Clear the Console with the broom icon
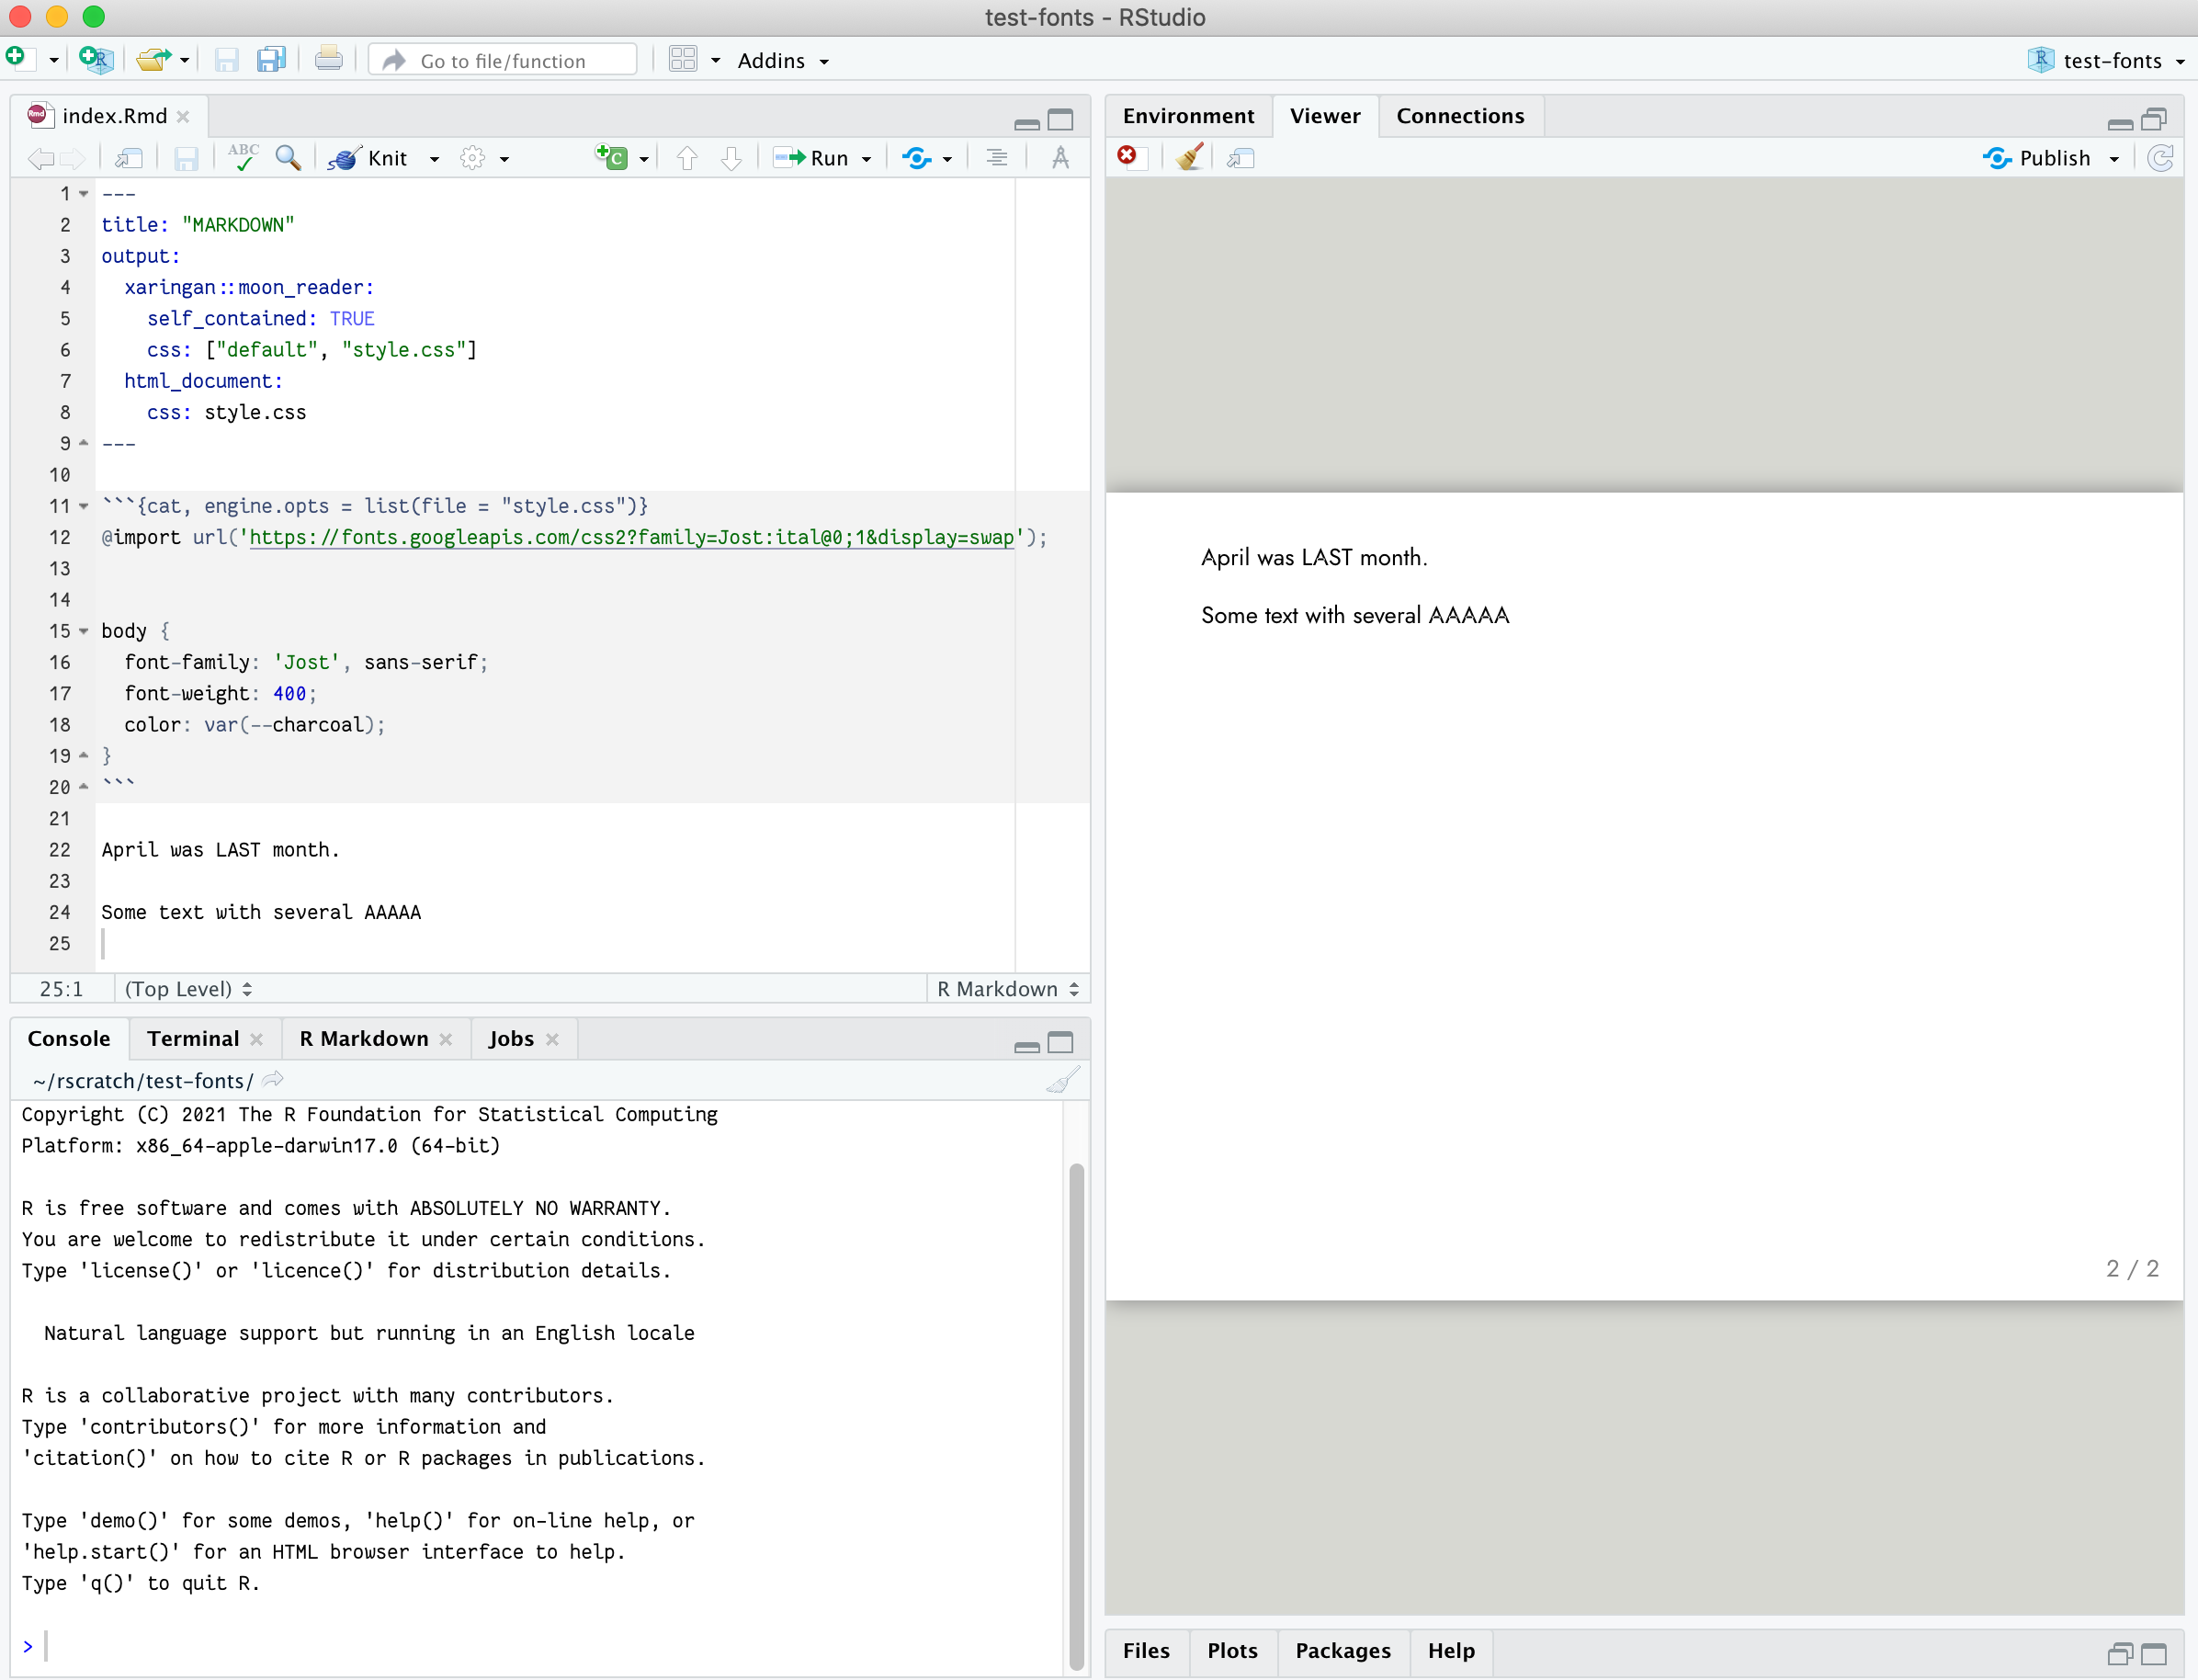The image size is (2198, 1680). pyautogui.click(x=1063, y=1080)
